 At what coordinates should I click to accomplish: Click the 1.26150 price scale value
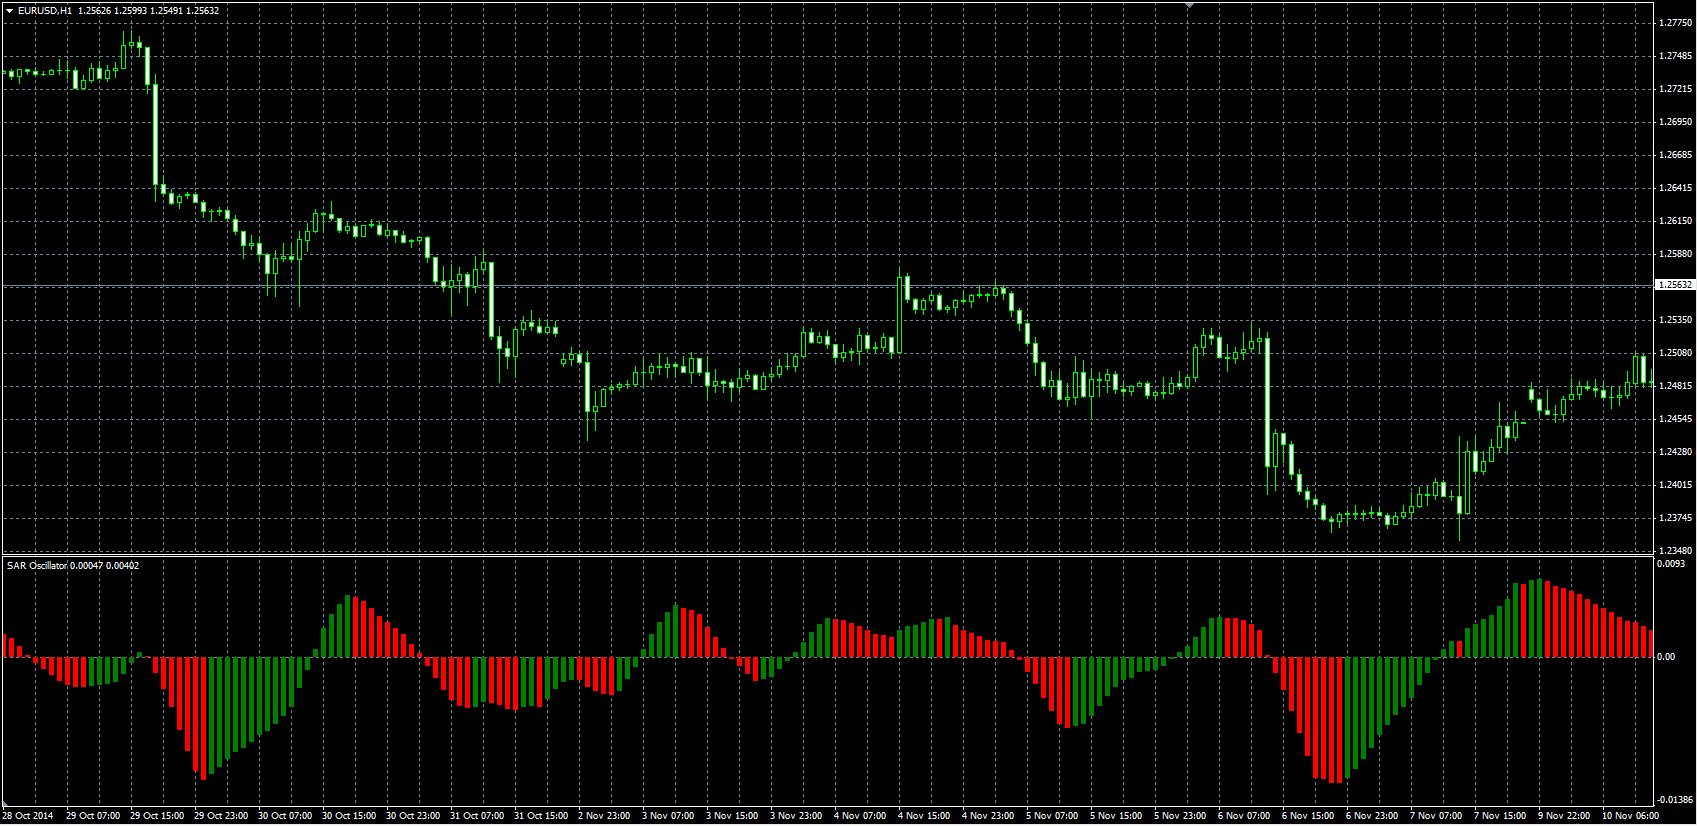[1675, 221]
